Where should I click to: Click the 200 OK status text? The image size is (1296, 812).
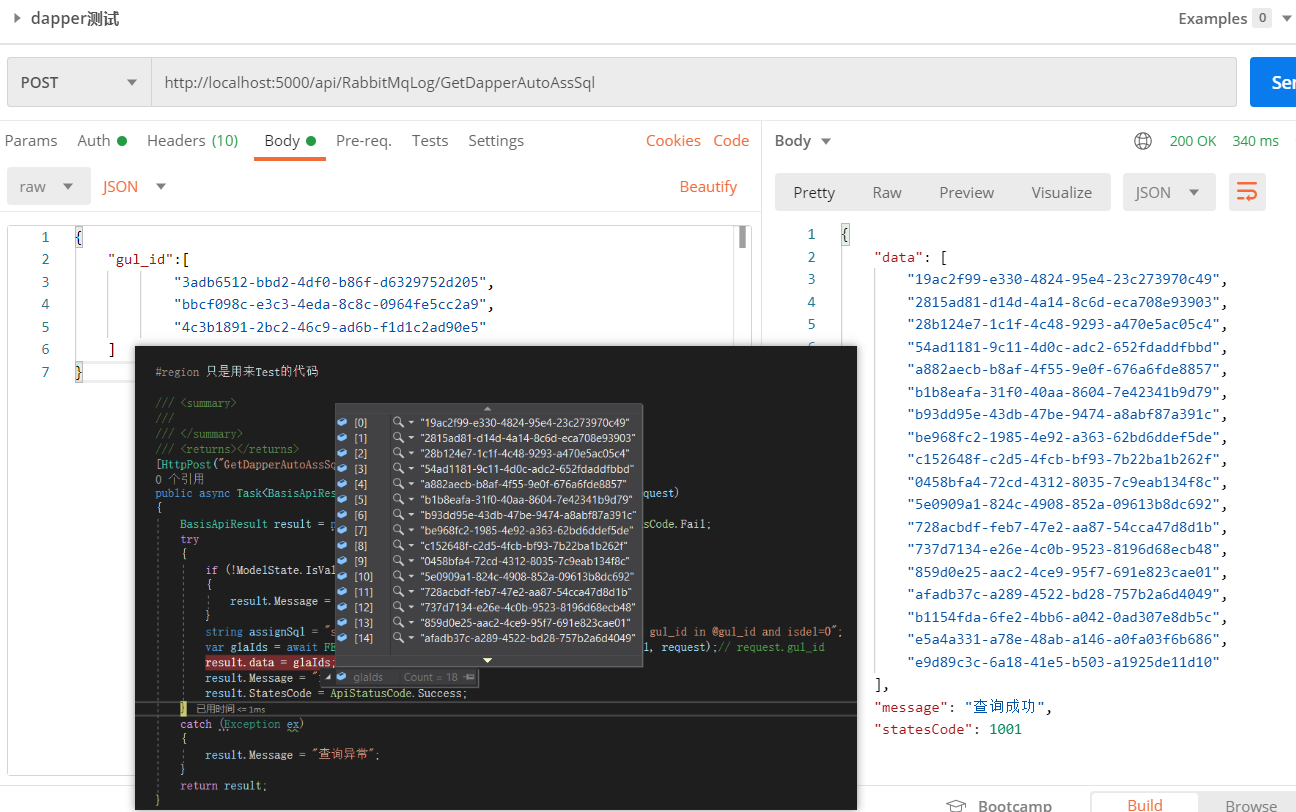pos(1193,141)
